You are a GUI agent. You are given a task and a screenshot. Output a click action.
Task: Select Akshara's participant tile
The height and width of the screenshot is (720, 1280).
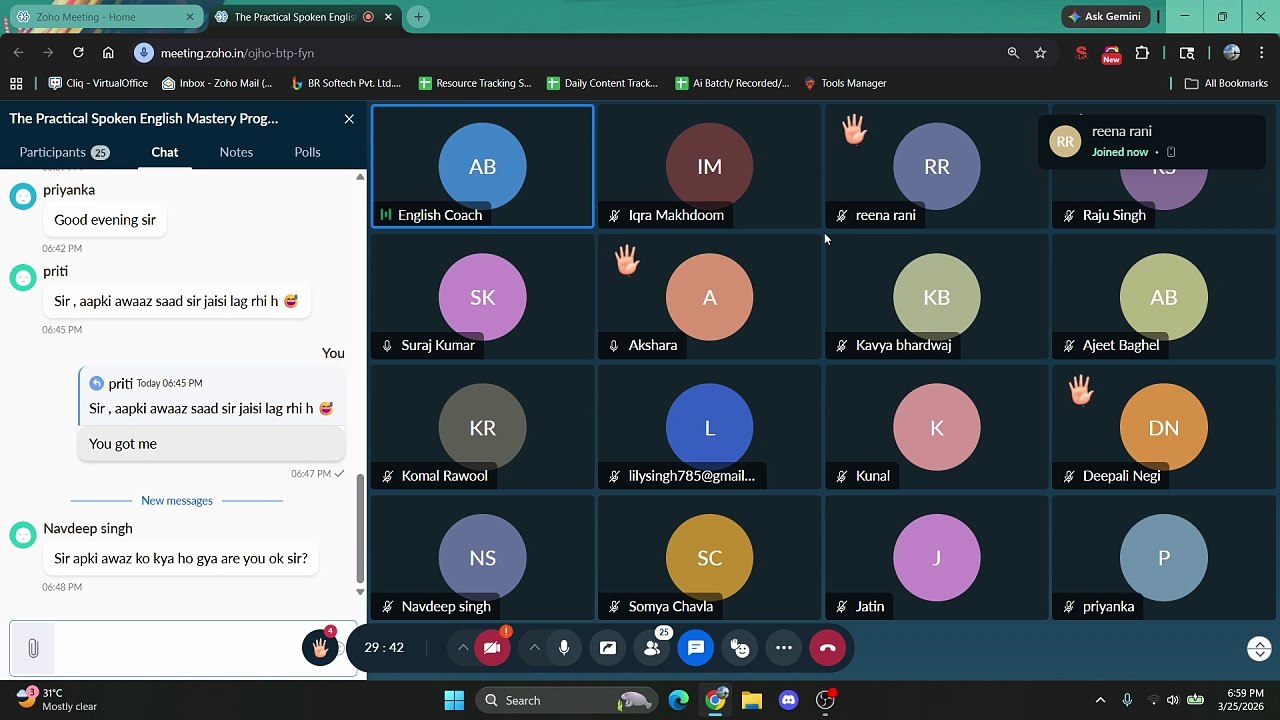pyautogui.click(x=709, y=297)
